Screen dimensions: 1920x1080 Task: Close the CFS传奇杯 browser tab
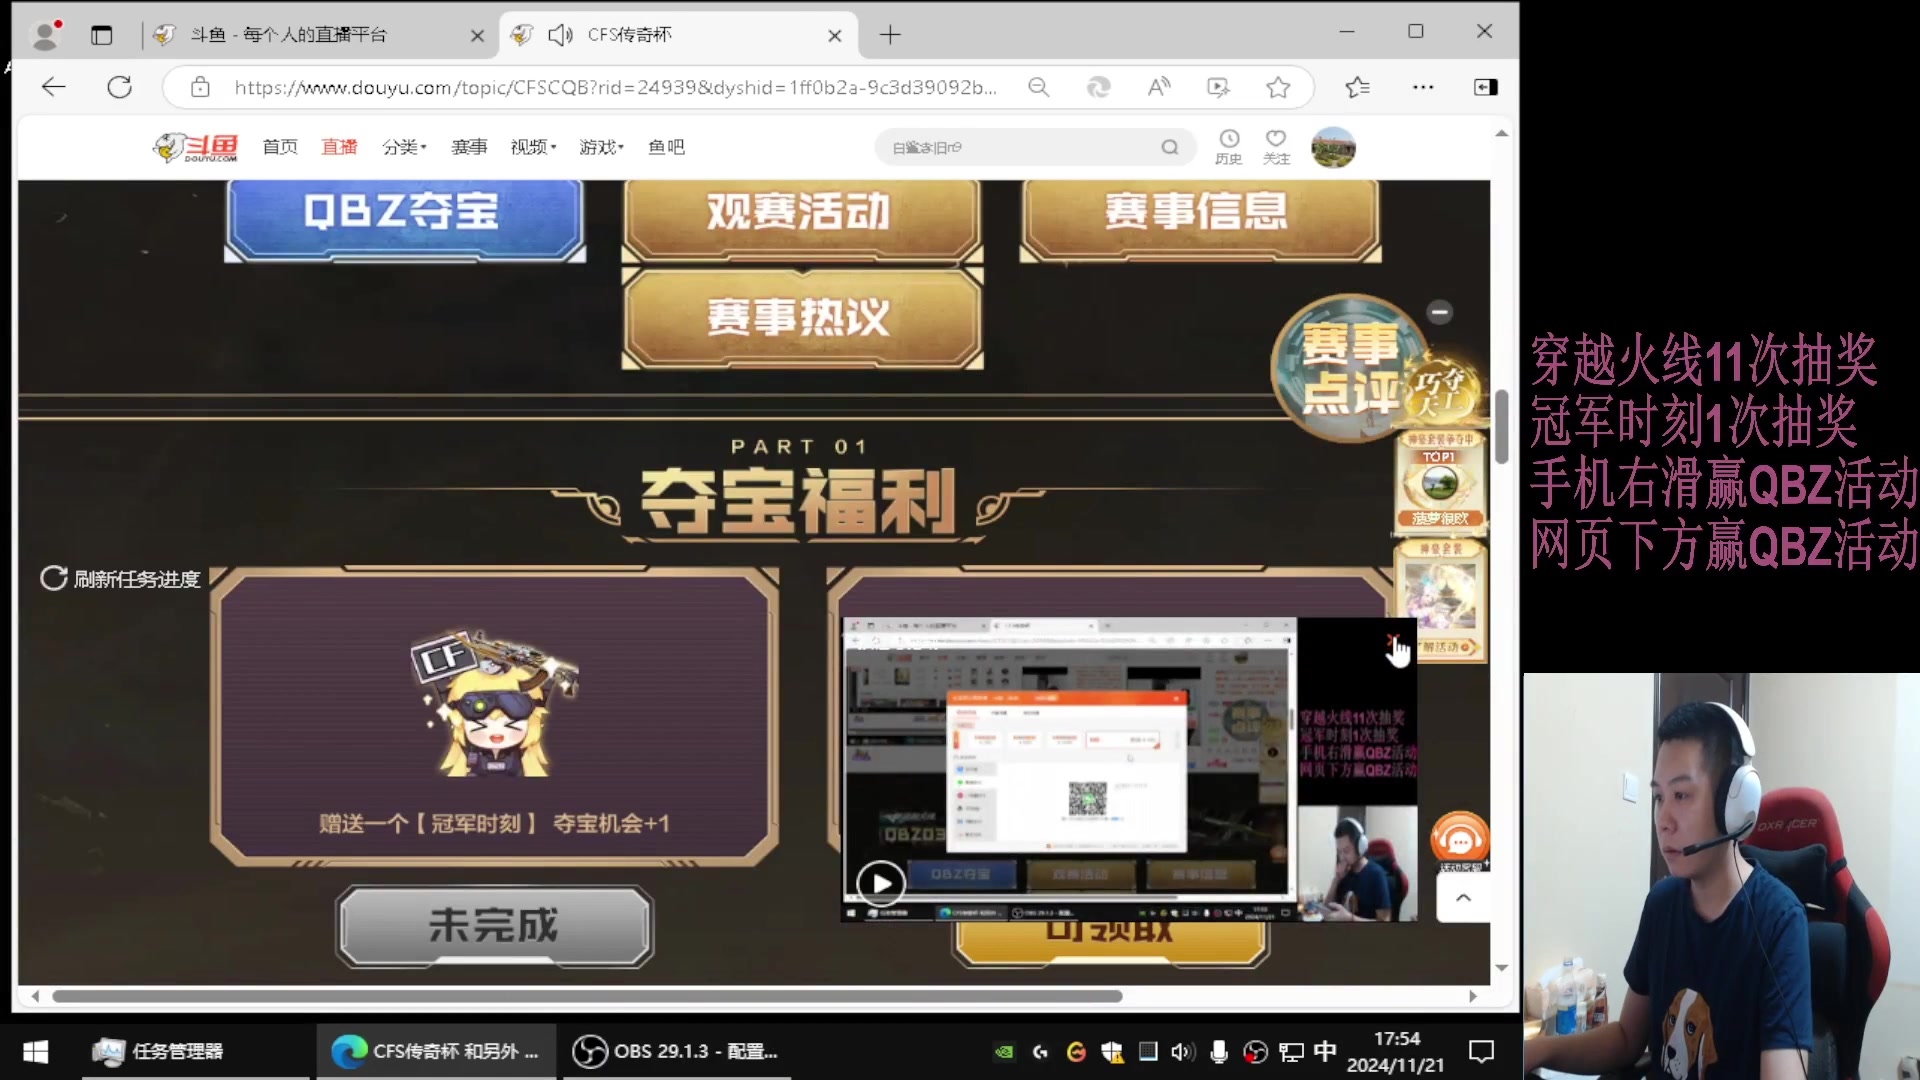[x=835, y=35]
